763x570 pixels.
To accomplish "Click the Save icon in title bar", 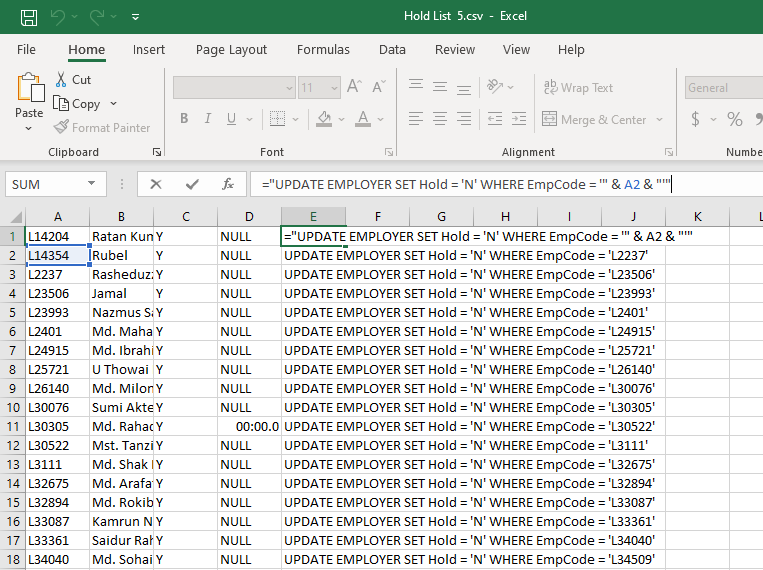I will 29,16.
